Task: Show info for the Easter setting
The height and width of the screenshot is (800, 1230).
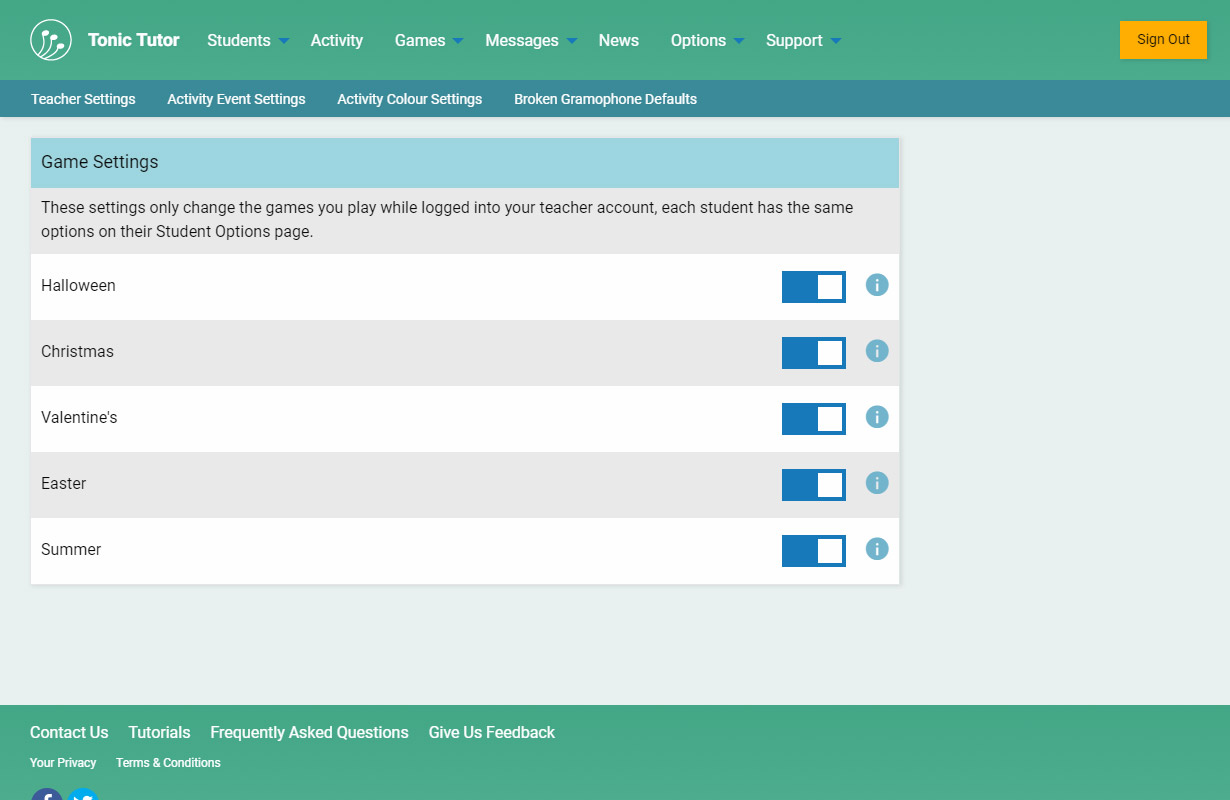Action: pyautogui.click(x=877, y=483)
